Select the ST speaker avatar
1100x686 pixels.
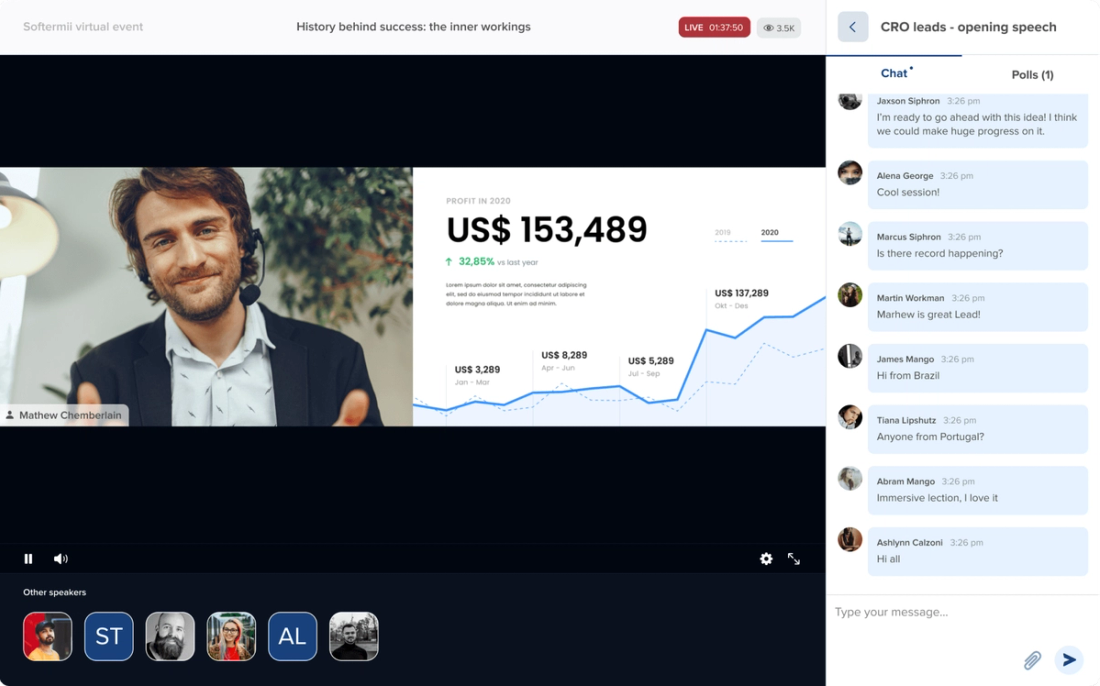109,636
